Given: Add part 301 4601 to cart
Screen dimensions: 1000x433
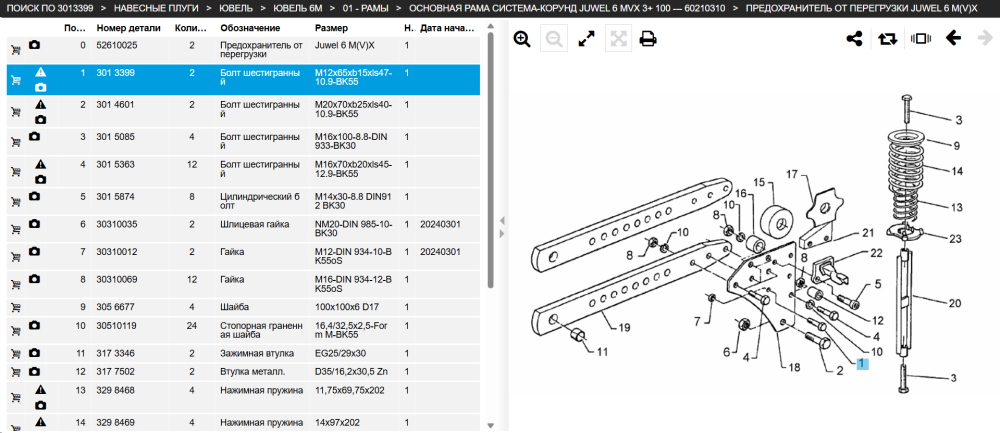Looking at the screenshot, I should (x=15, y=112).
